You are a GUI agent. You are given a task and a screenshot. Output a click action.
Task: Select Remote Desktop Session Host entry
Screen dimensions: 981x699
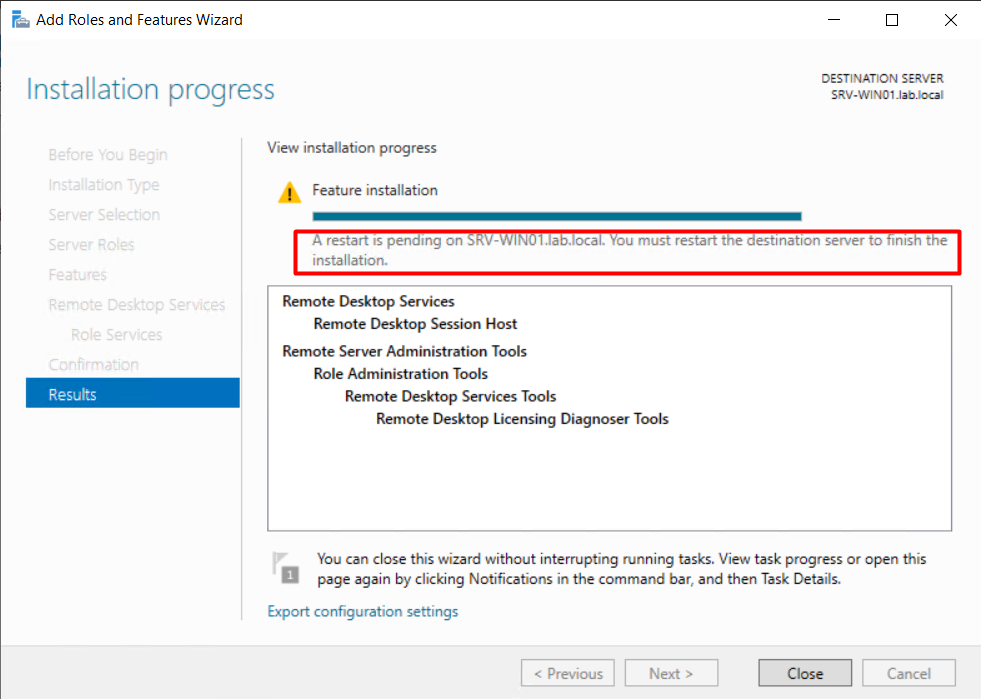[415, 324]
